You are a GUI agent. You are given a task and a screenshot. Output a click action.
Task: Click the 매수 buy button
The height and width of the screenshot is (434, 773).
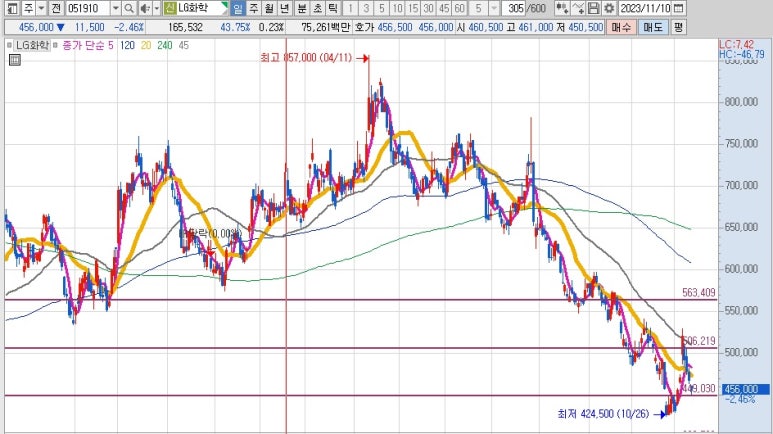click(x=621, y=27)
